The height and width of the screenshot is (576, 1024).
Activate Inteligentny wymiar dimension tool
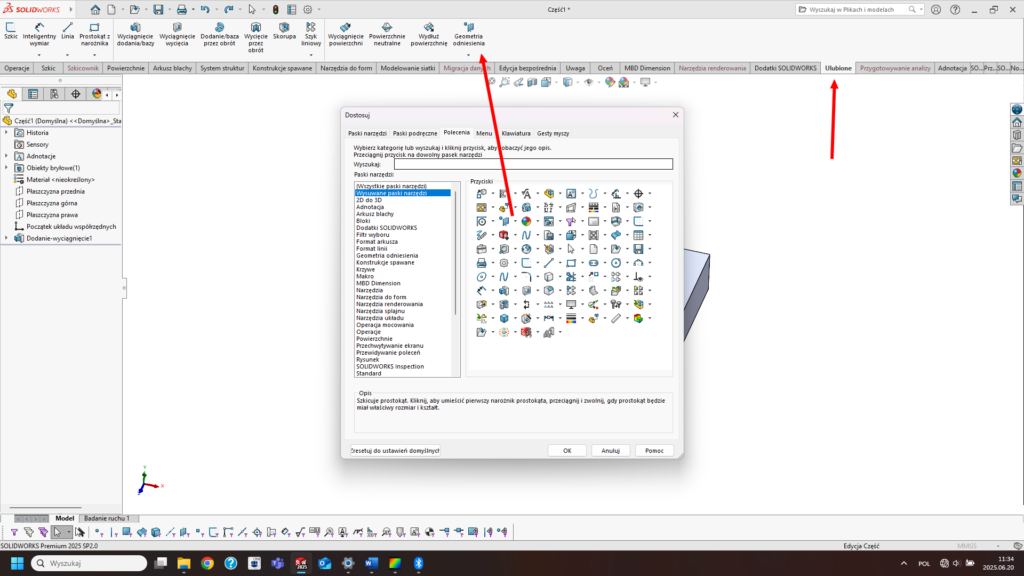(39, 34)
